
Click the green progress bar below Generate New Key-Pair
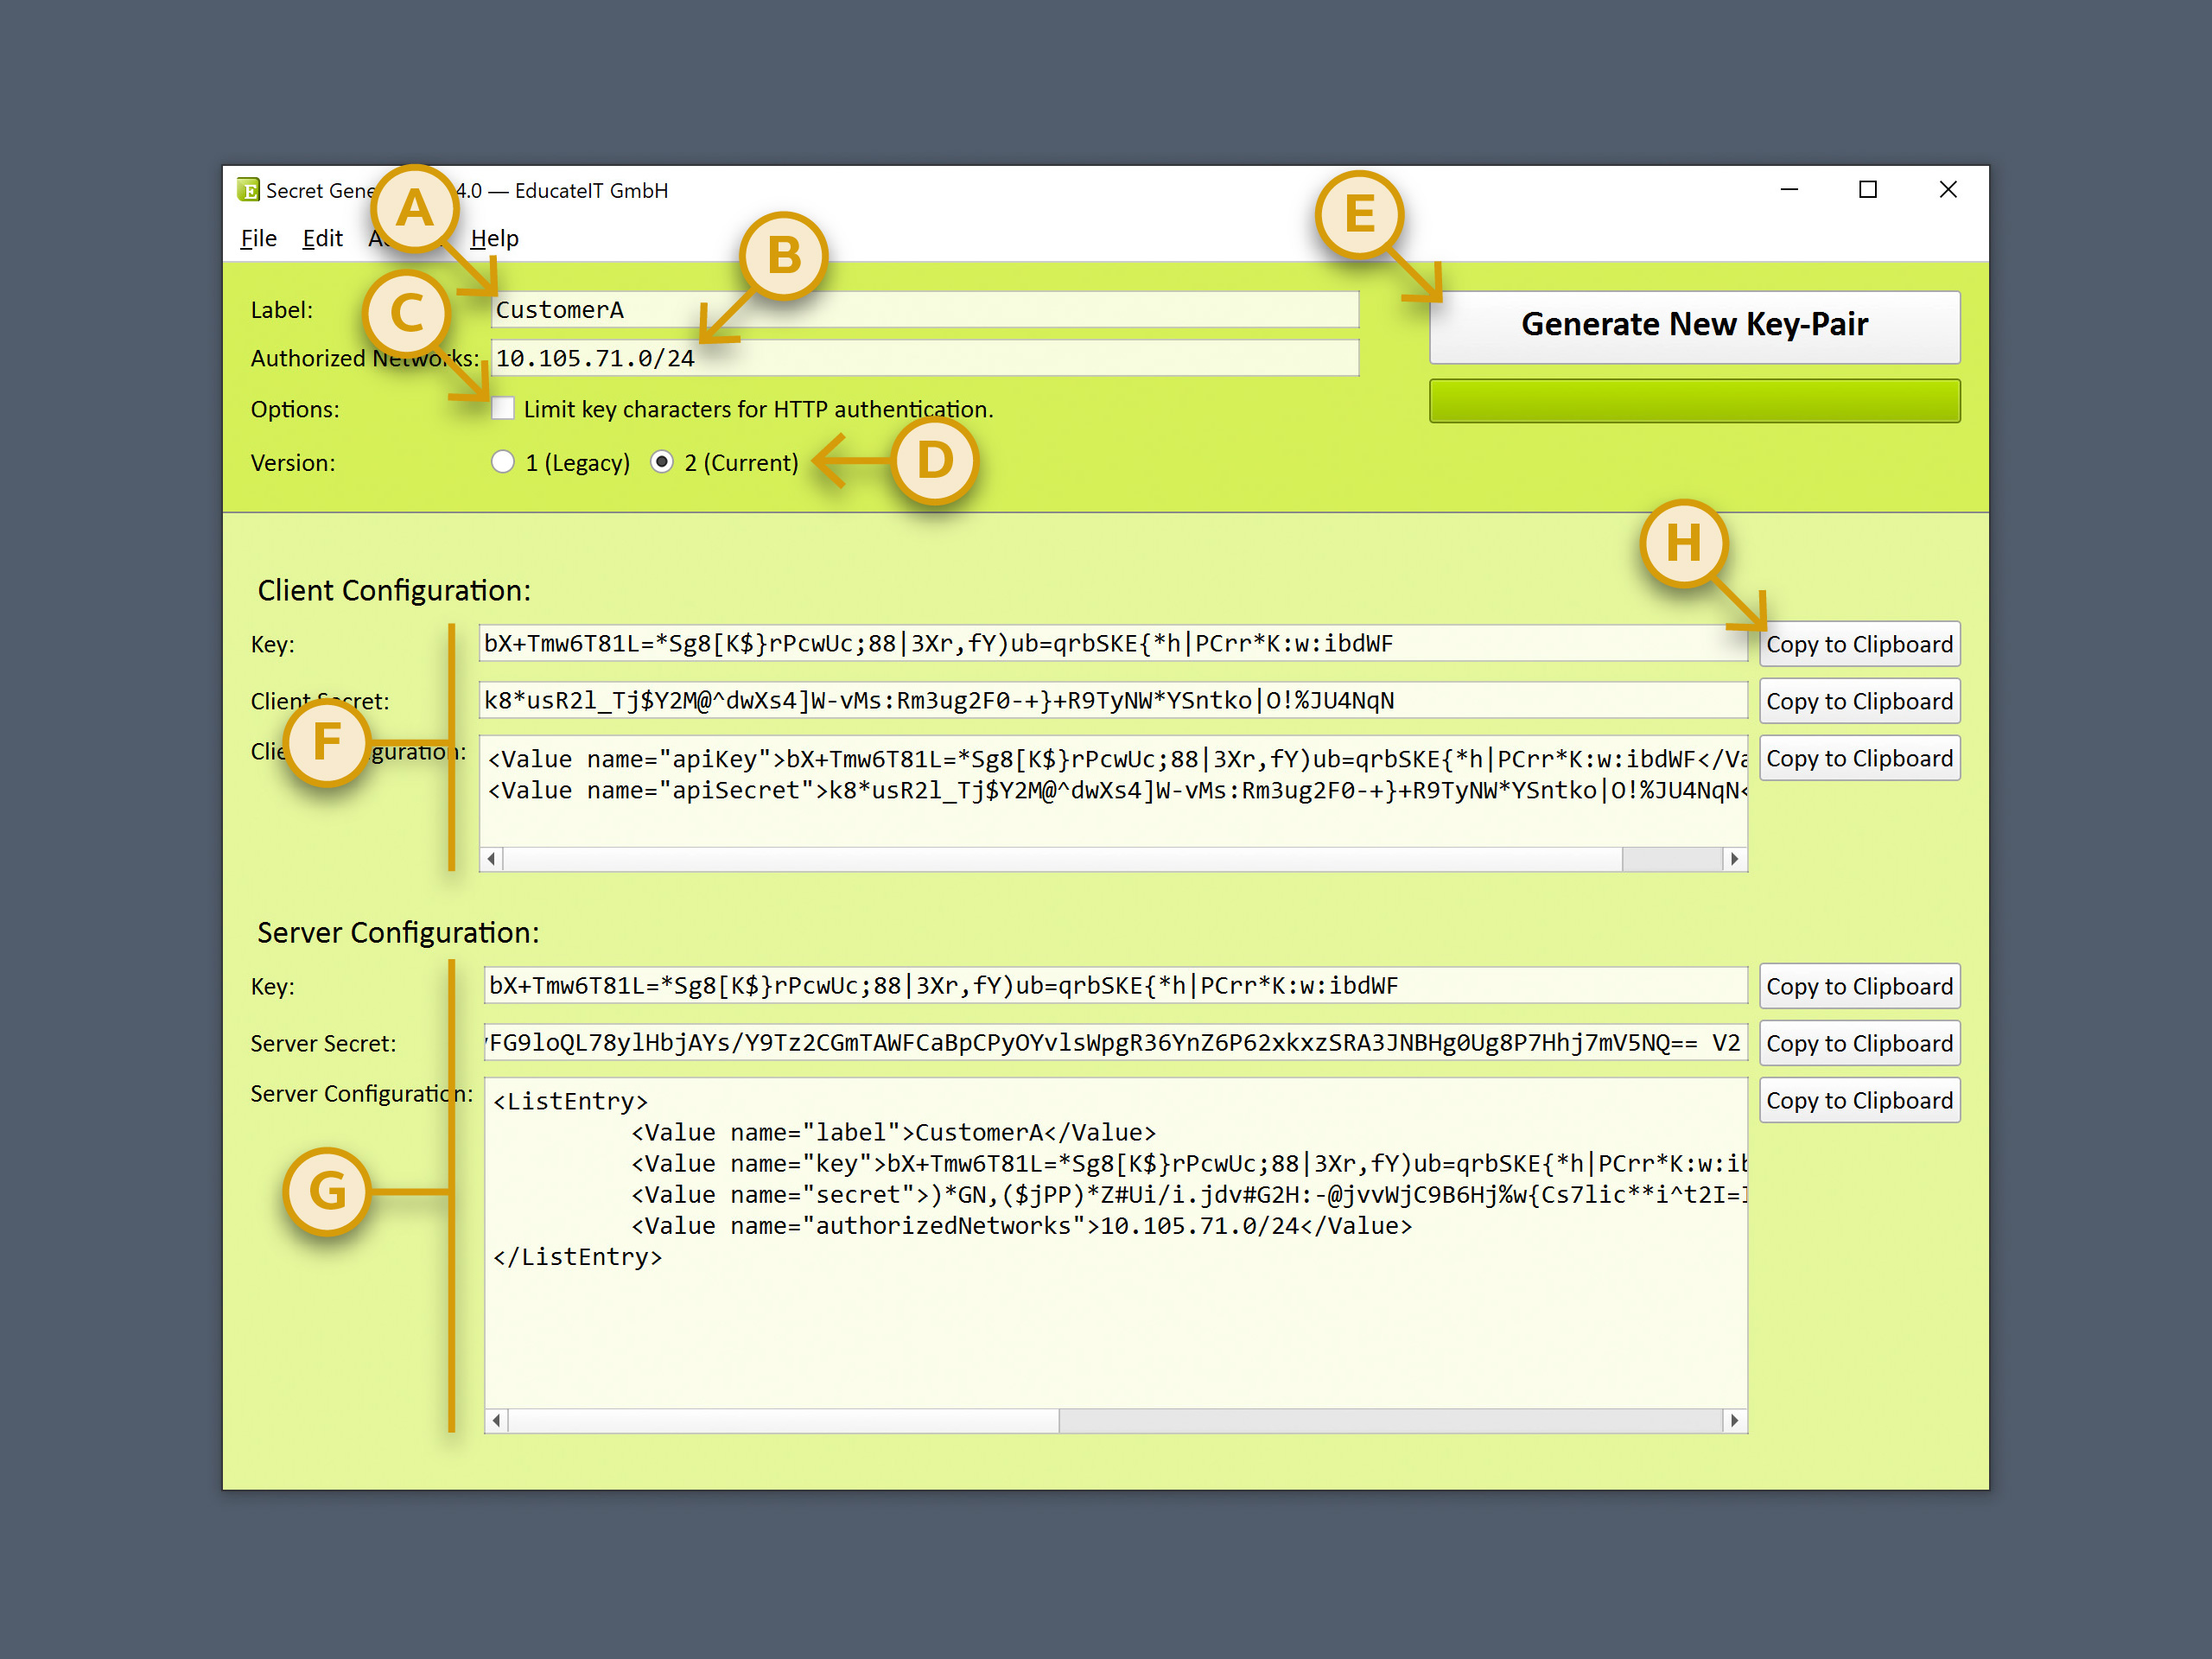coord(1694,401)
